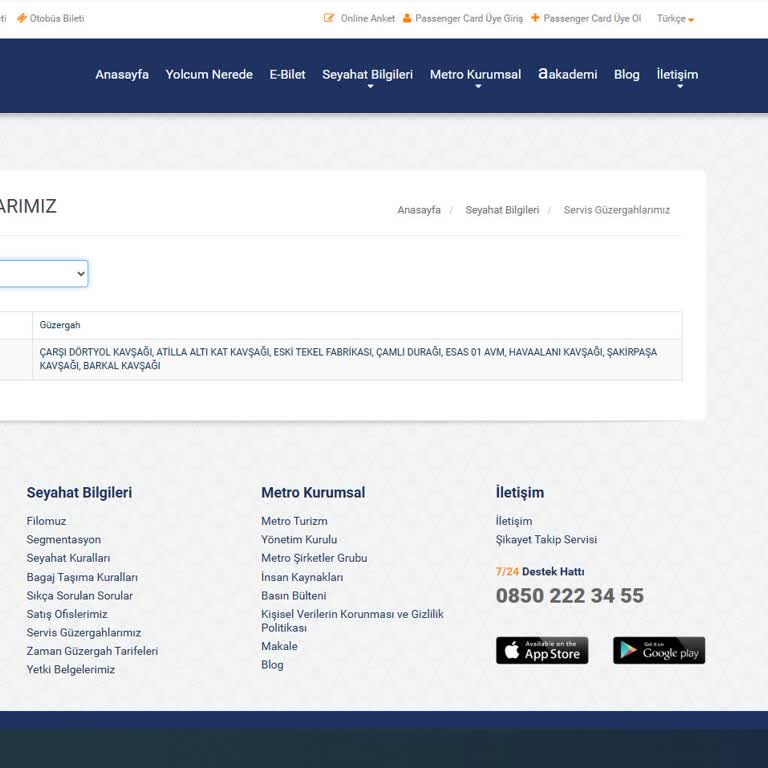Open the Türkçe language dropdown
Image resolution: width=768 pixels, height=768 pixels.
coord(675,19)
